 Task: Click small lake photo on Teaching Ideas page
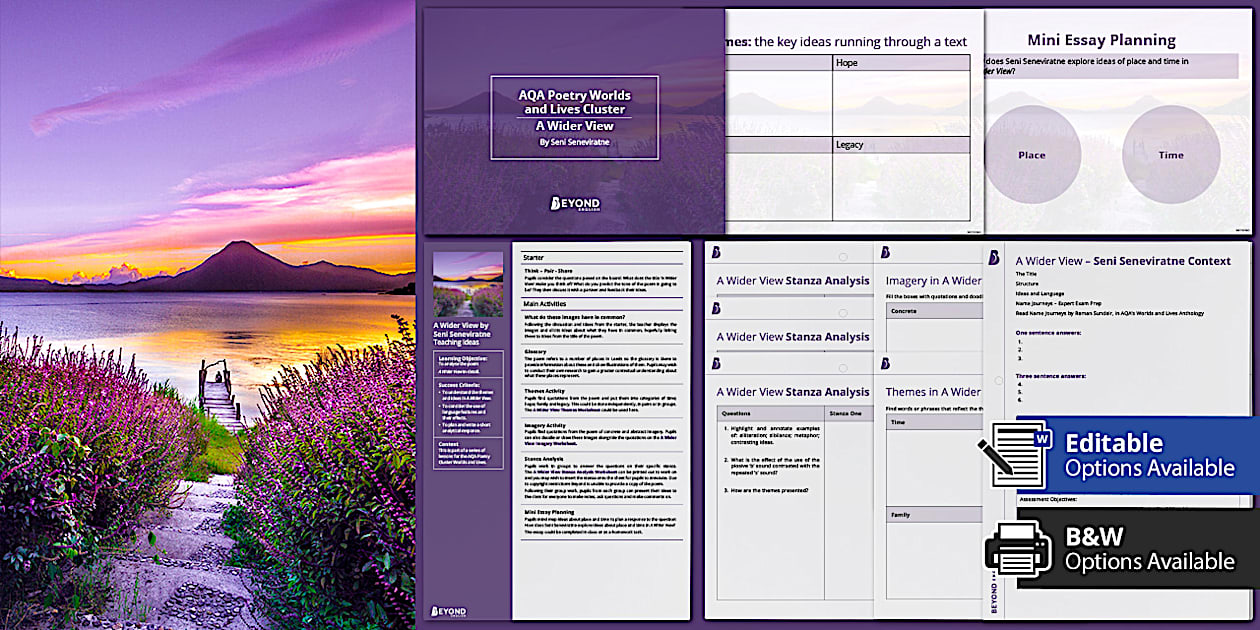pyautogui.click(x=468, y=284)
